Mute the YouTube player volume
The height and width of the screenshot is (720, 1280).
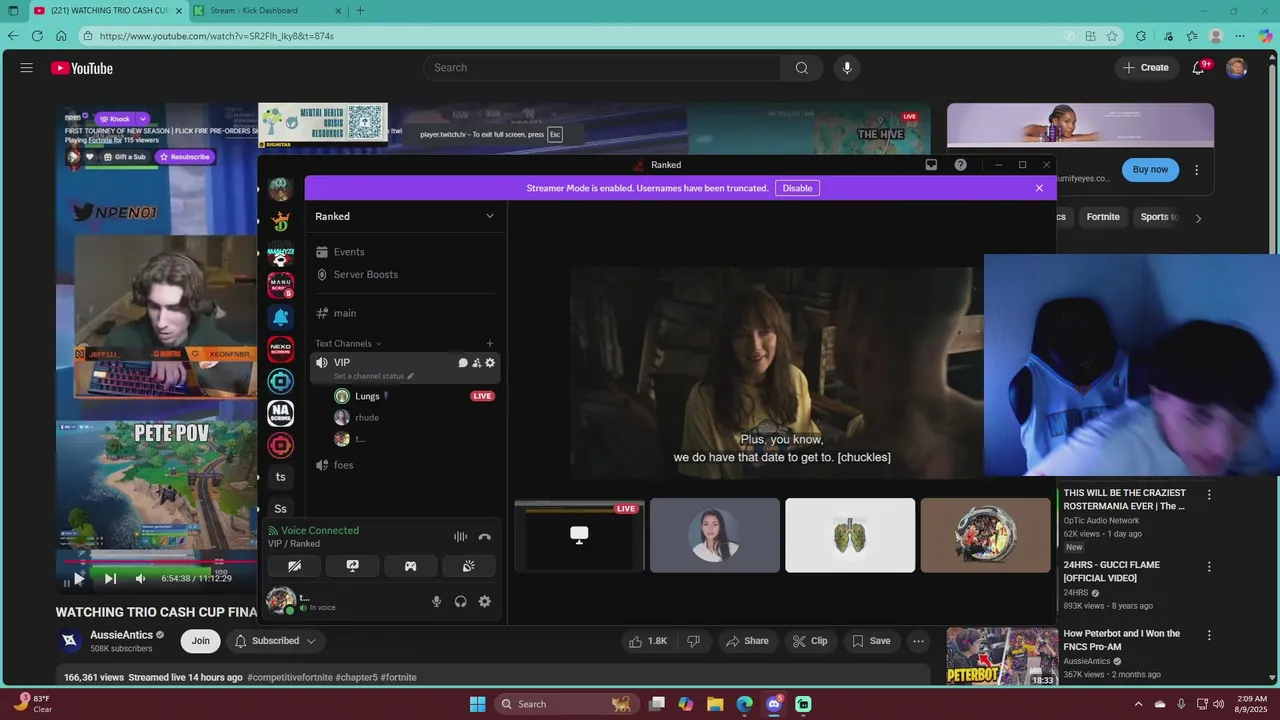coord(140,578)
